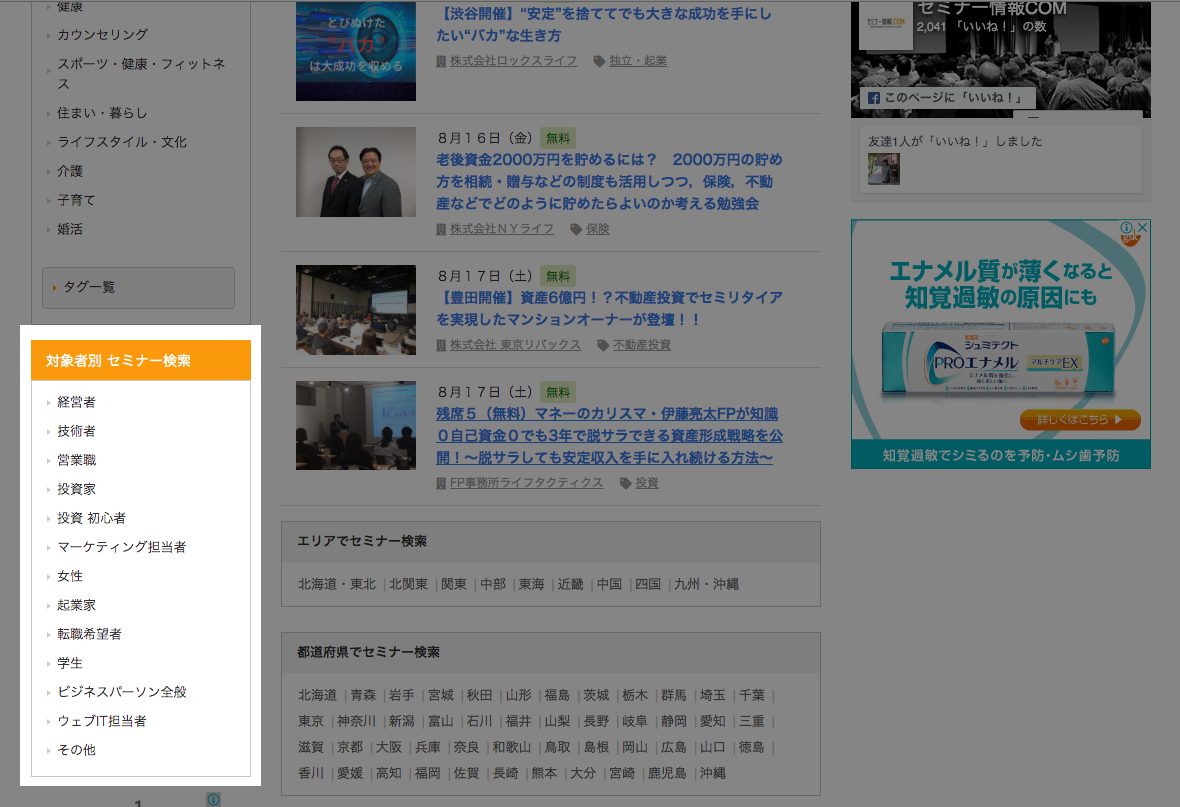The width and height of the screenshot is (1180, 807).
Task: Click the ad info icon below sidebar
Action: point(213,799)
